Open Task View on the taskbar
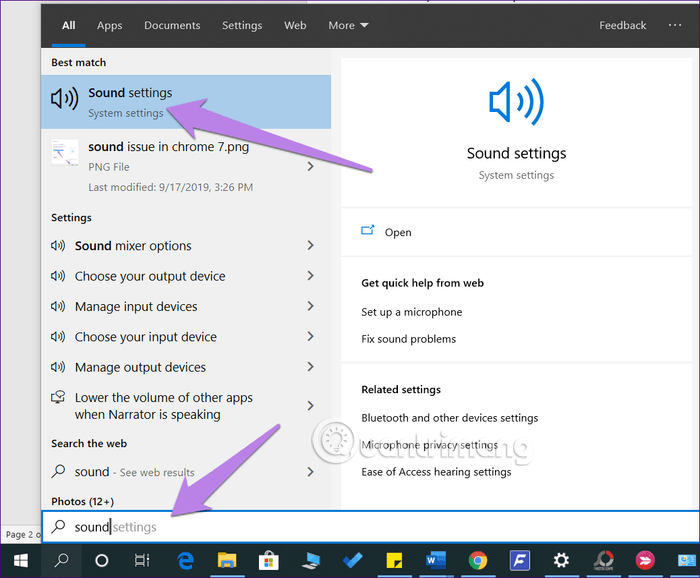This screenshot has height=578, width=700. (142, 561)
